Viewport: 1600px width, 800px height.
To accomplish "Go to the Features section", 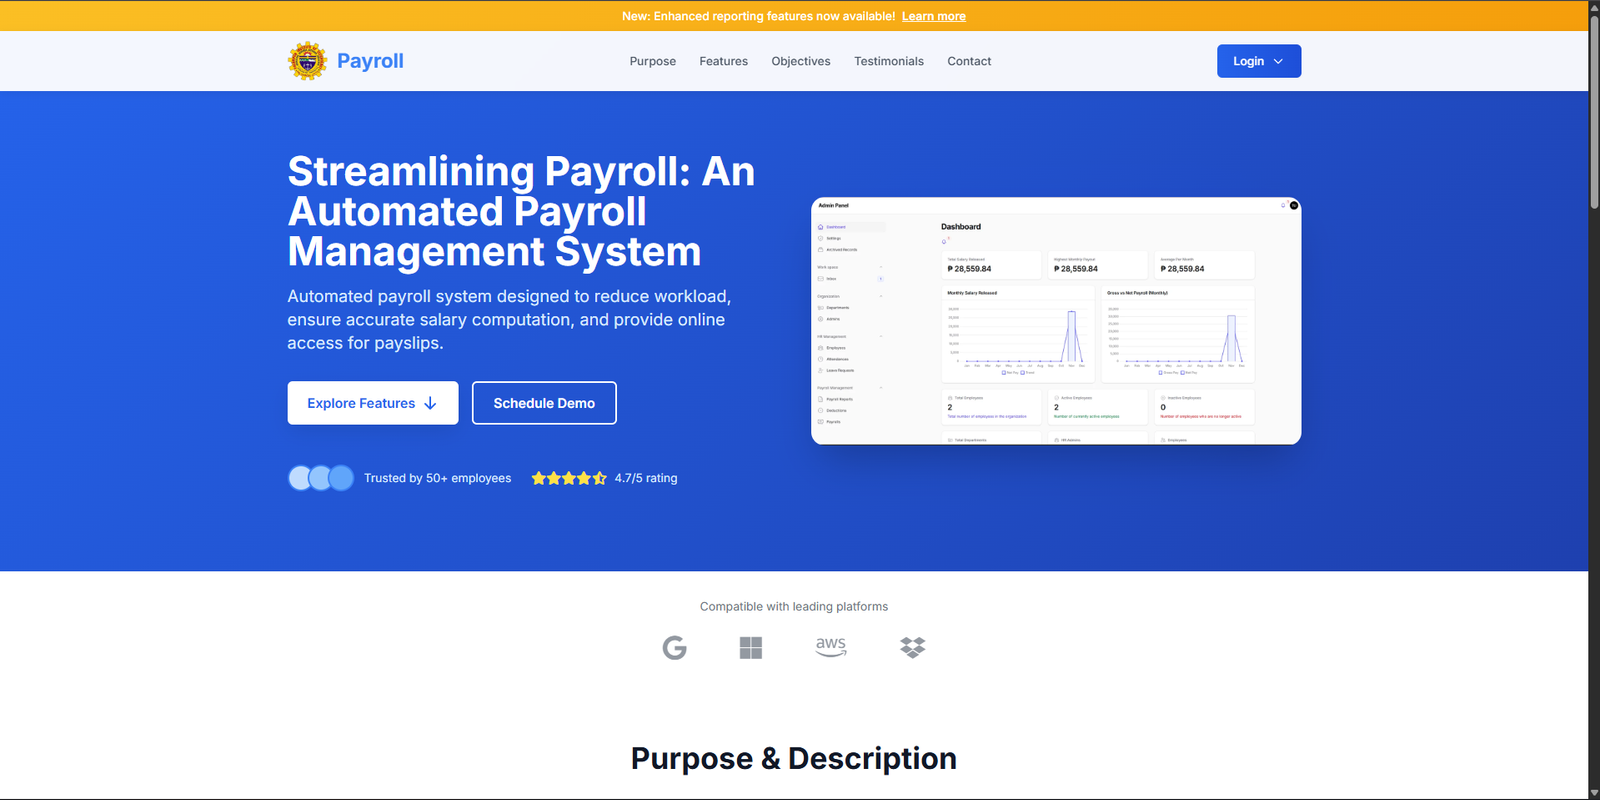I will (x=723, y=61).
